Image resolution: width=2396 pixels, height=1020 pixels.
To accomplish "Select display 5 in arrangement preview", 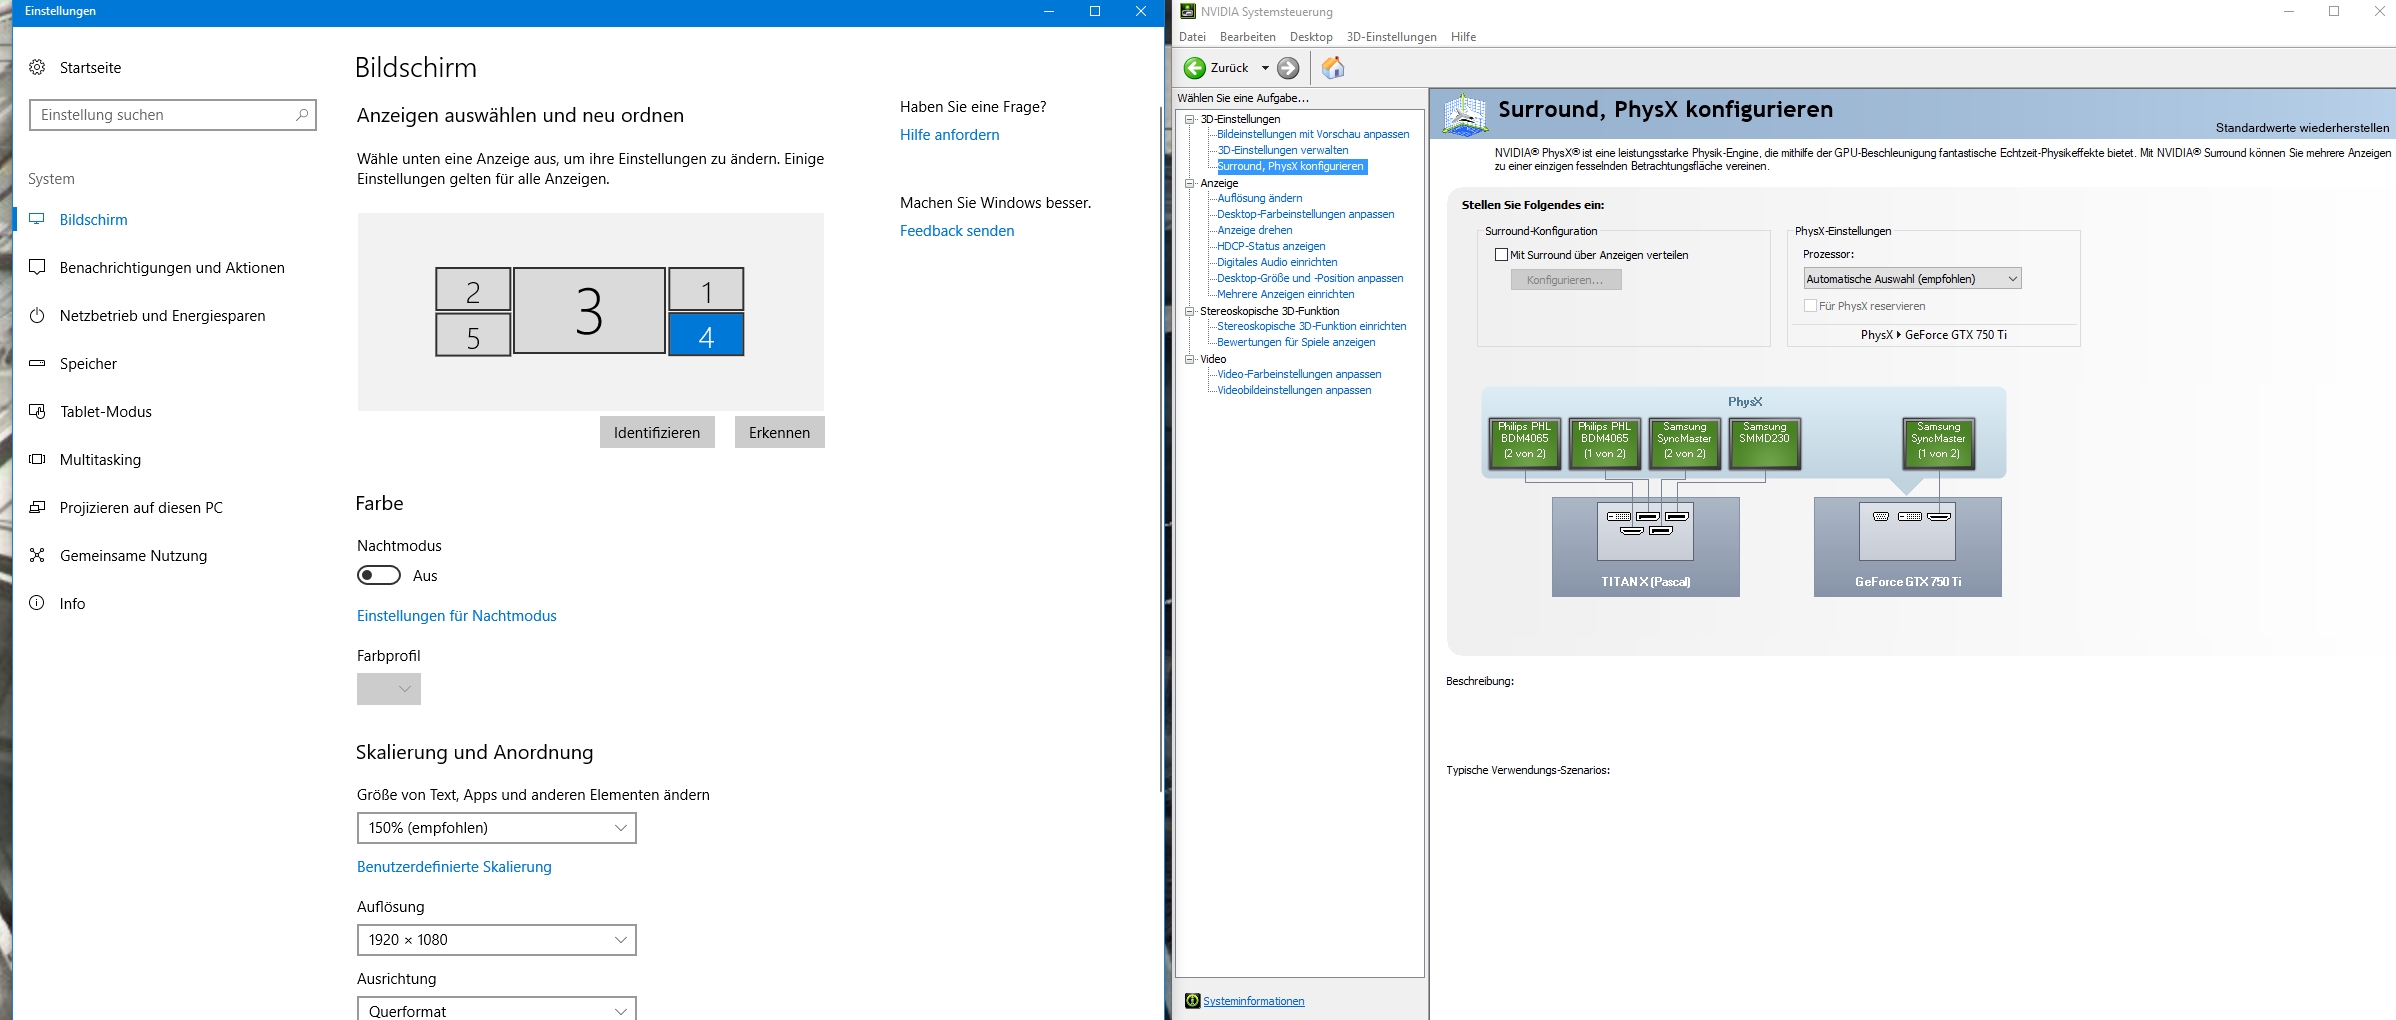I will click(473, 335).
